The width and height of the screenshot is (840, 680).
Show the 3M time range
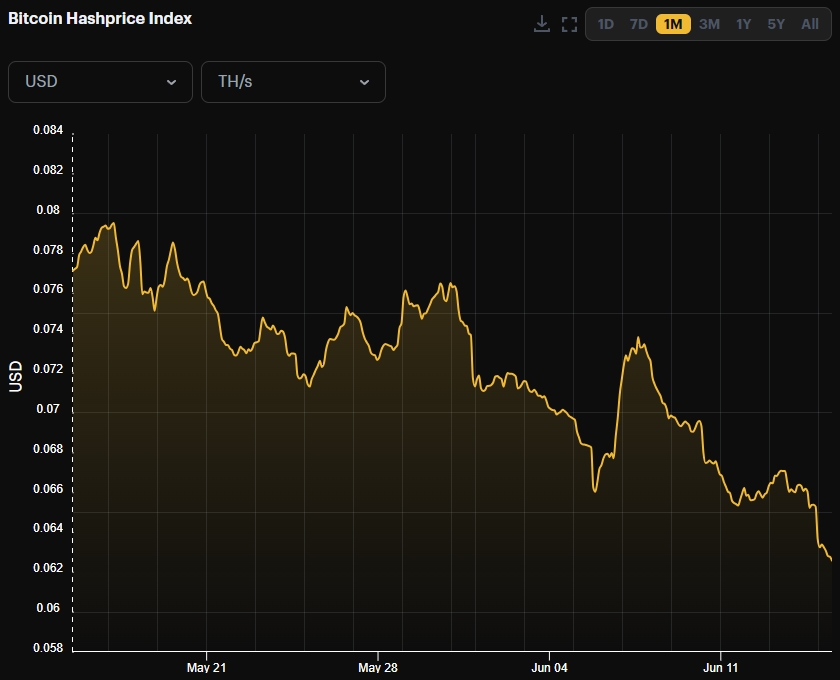709,24
